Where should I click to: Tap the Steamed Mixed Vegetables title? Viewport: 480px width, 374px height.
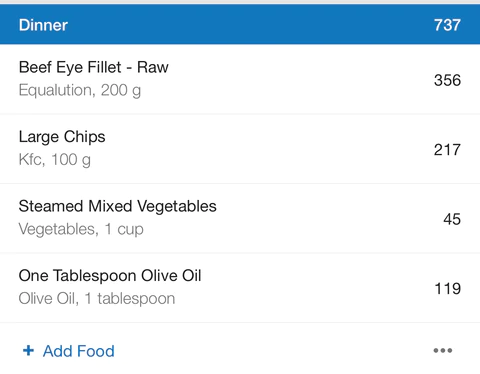pyautogui.click(x=118, y=206)
